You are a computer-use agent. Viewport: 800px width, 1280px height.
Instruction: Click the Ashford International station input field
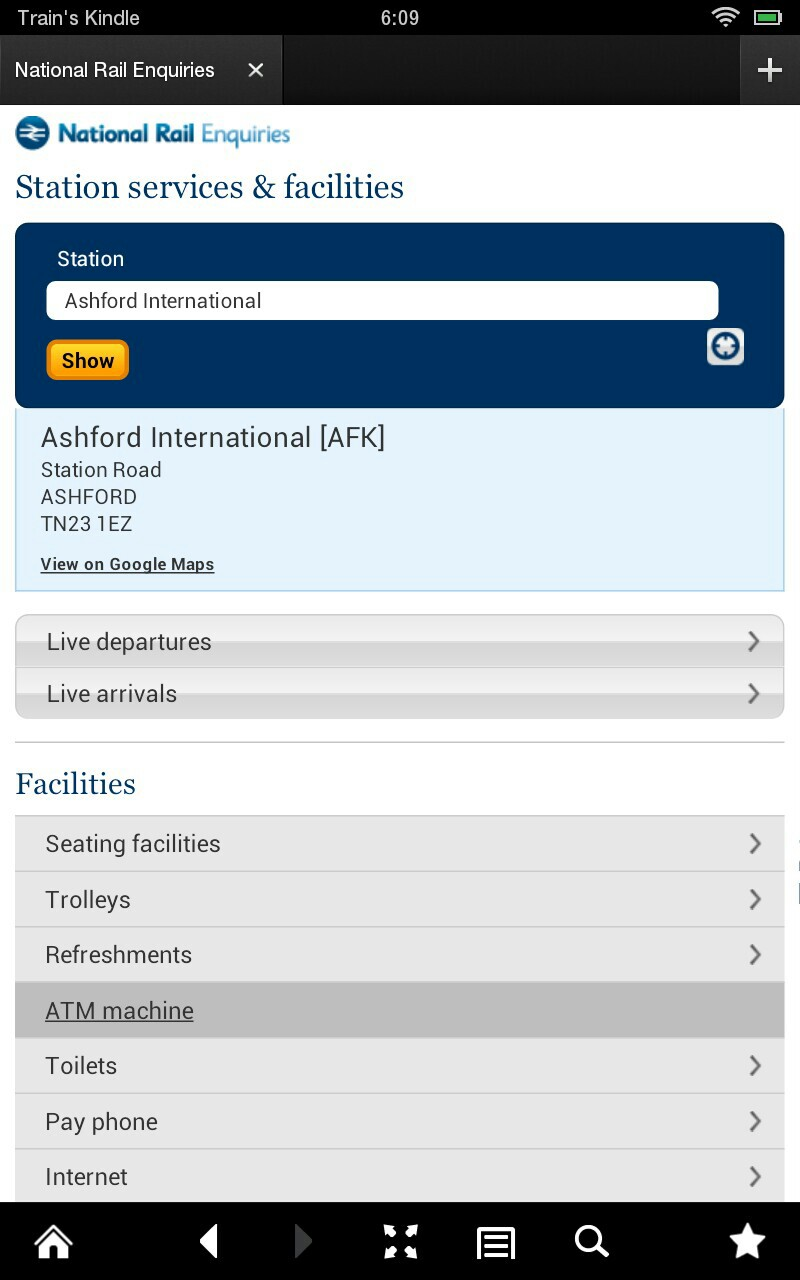pos(382,300)
